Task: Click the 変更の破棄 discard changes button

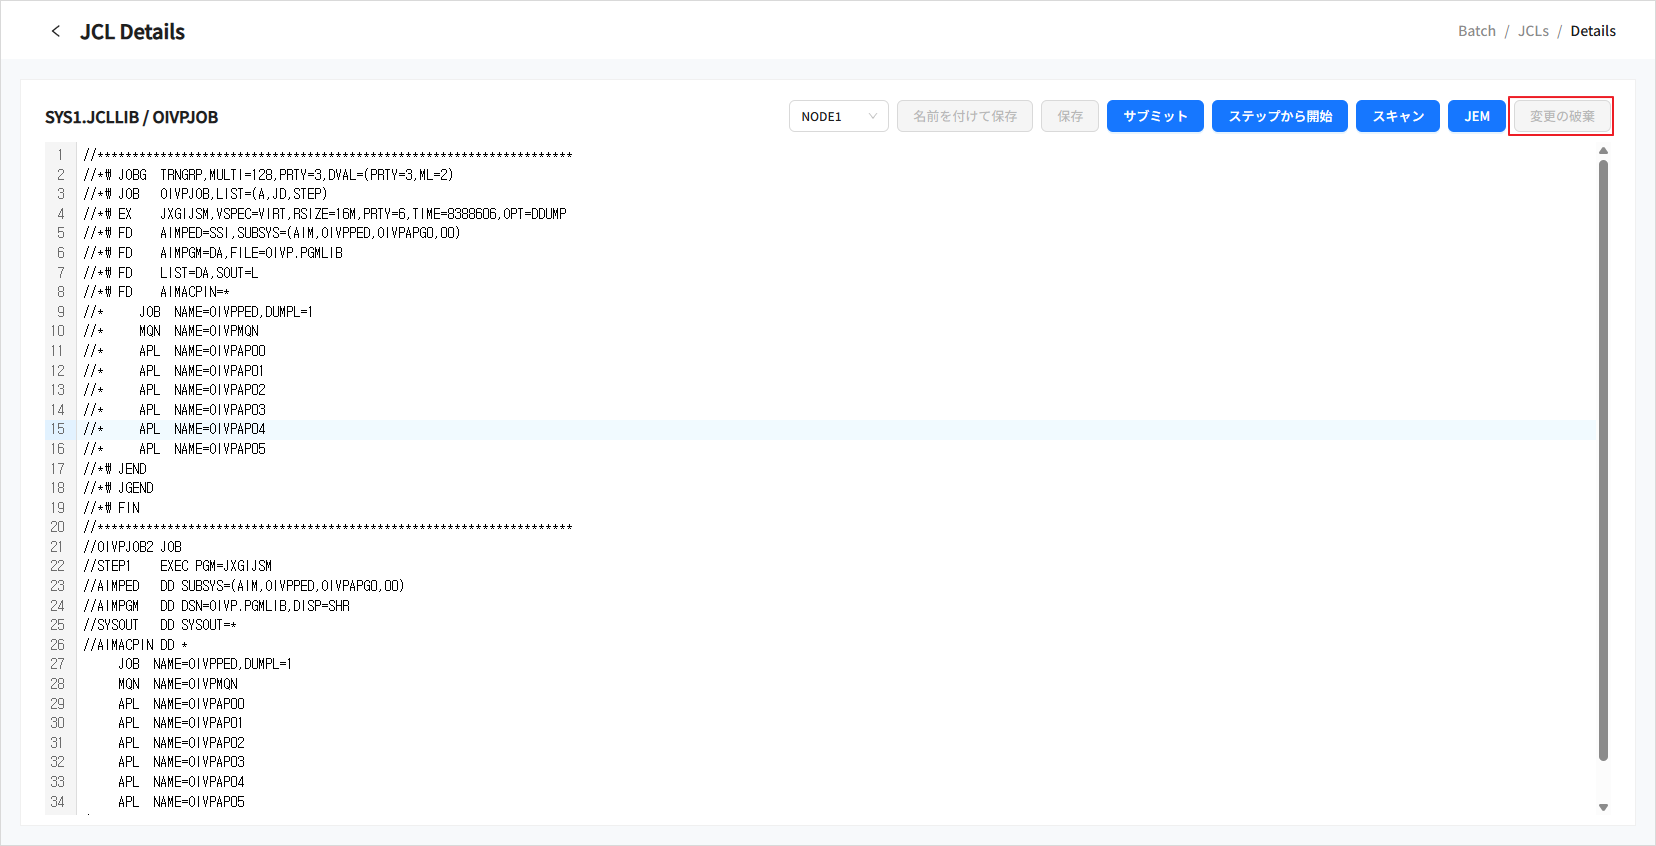Action: pos(1560,116)
